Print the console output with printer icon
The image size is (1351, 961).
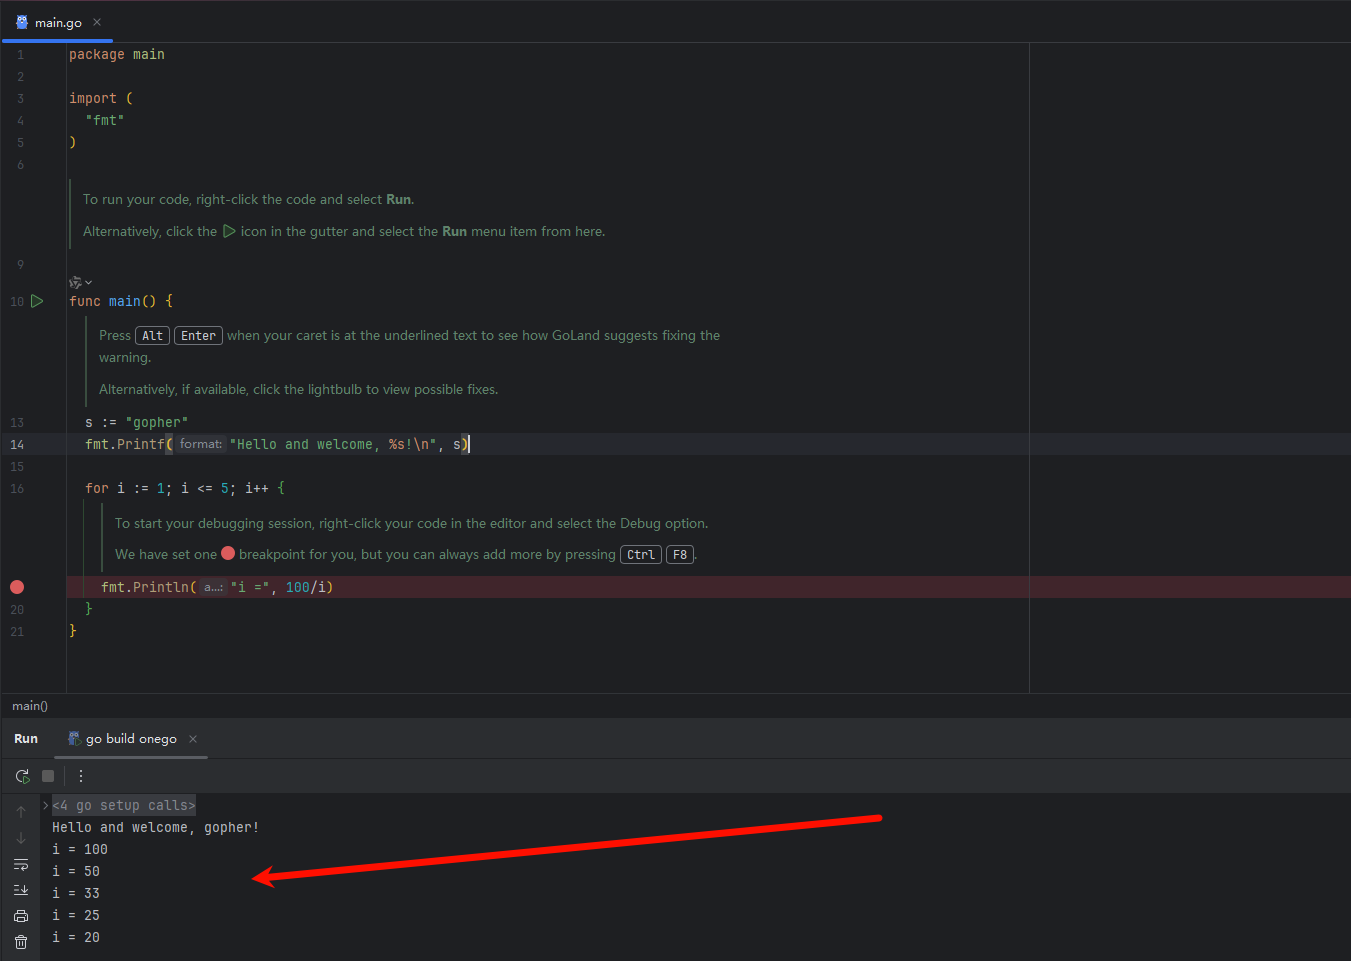coord(21,916)
